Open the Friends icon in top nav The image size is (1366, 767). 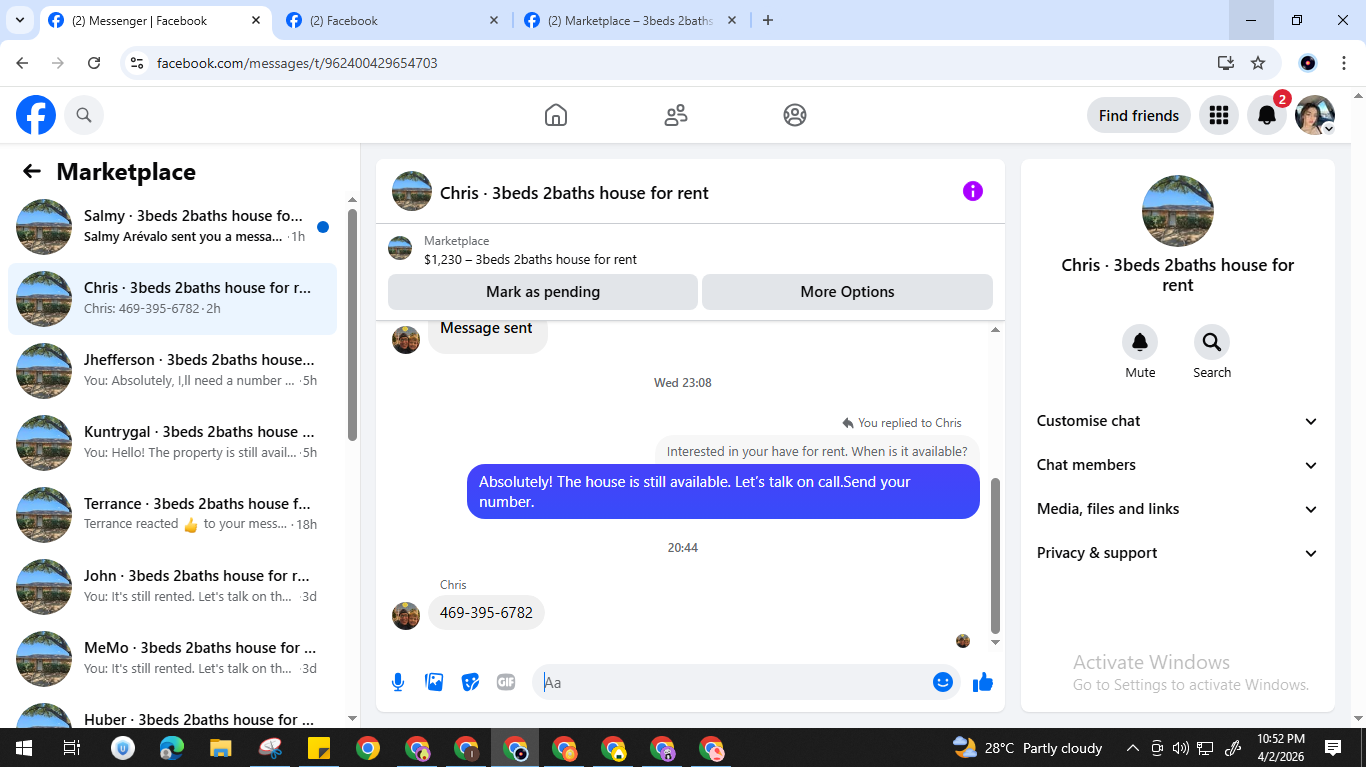676,115
